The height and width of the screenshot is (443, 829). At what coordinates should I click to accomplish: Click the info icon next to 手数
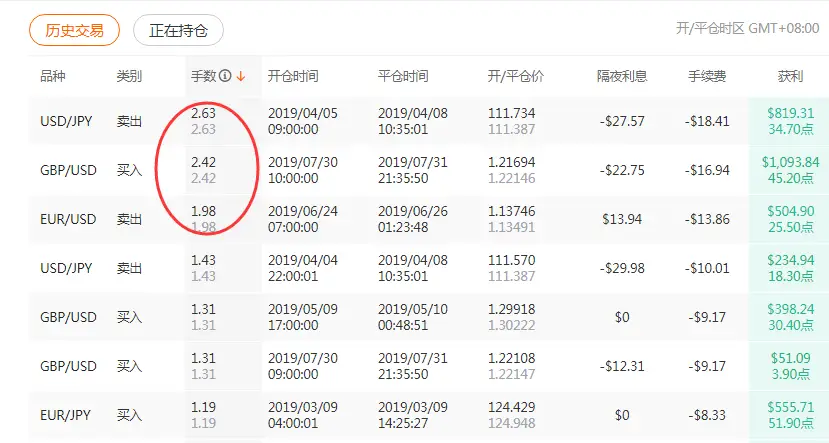pyautogui.click(x=225, y=76)
